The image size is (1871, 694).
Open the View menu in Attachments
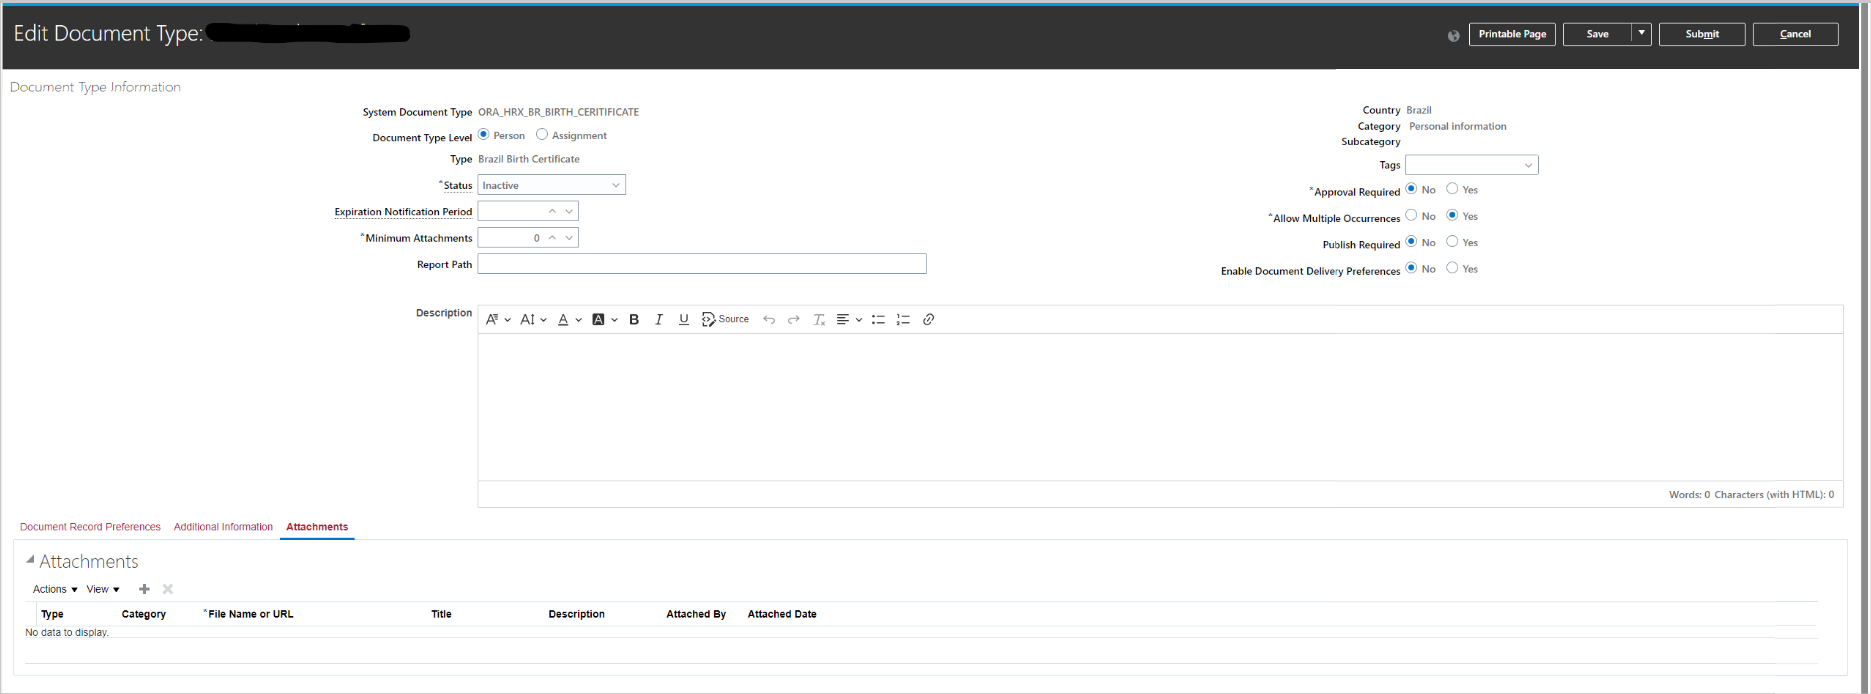103,589
